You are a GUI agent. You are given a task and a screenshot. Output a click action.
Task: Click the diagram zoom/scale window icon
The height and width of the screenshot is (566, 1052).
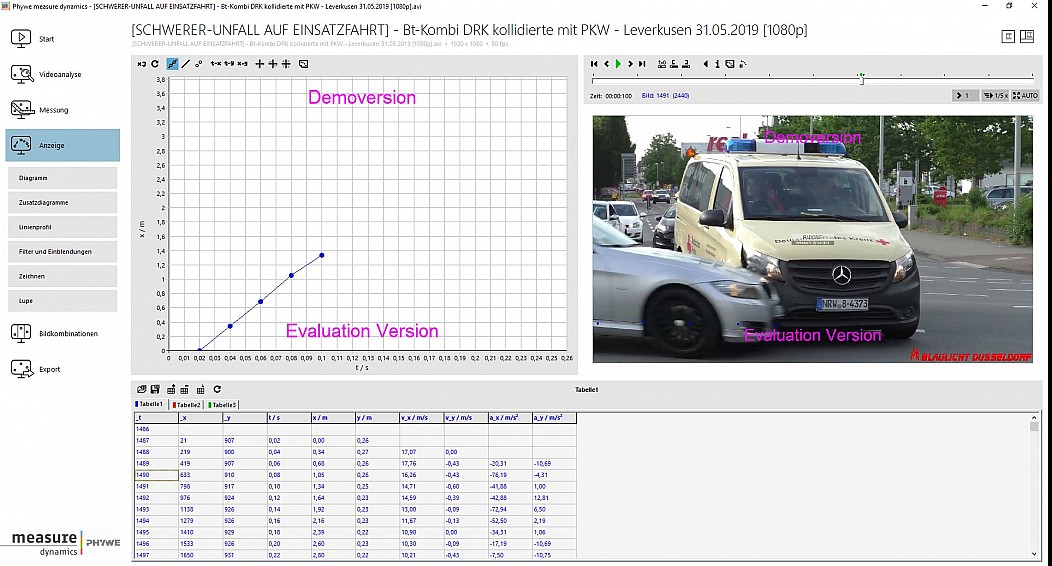pos(303,64)
